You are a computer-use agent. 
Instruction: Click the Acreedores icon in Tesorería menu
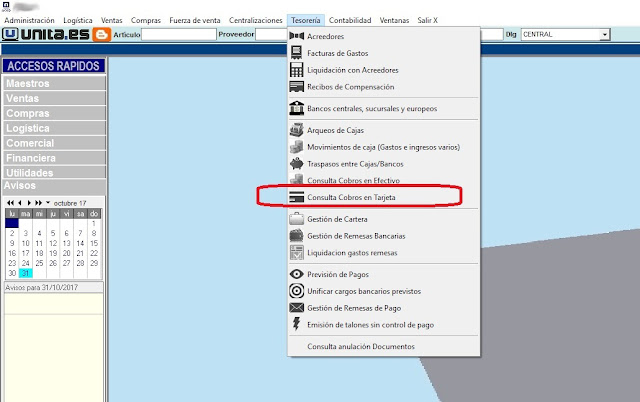(x=296, y=36)
